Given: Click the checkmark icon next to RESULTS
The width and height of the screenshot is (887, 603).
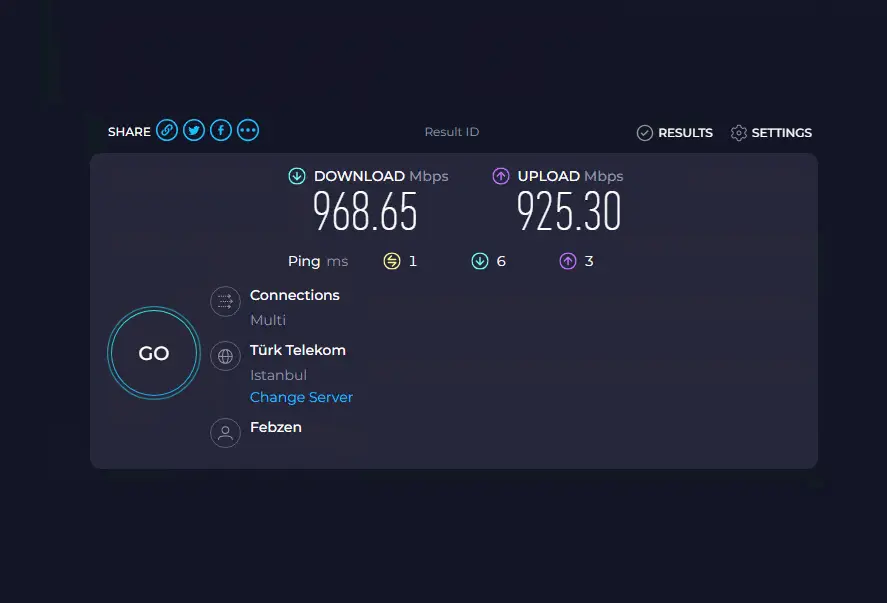Looking at the screenshot, I should [646, 132].
